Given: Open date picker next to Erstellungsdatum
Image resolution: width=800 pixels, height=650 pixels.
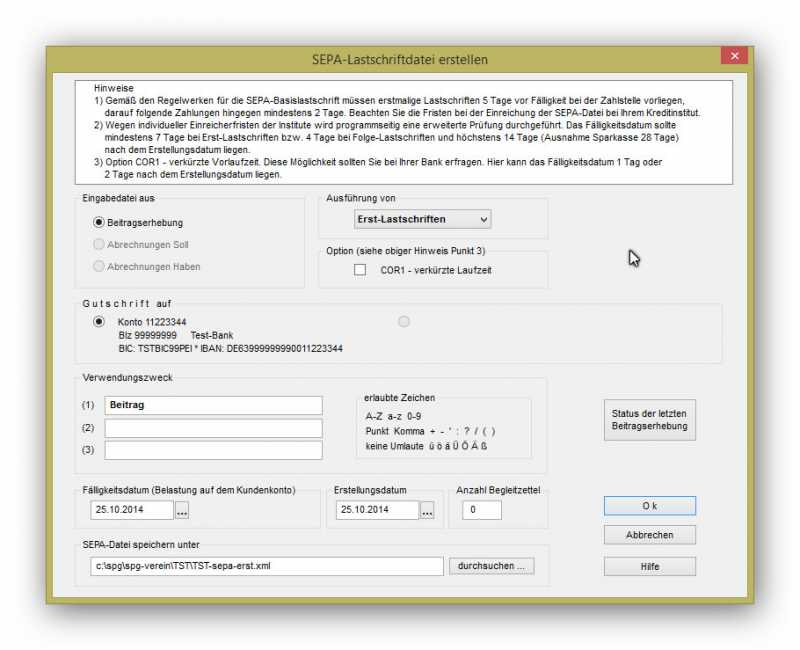Looking at the screenshot, I should point(427,511).
